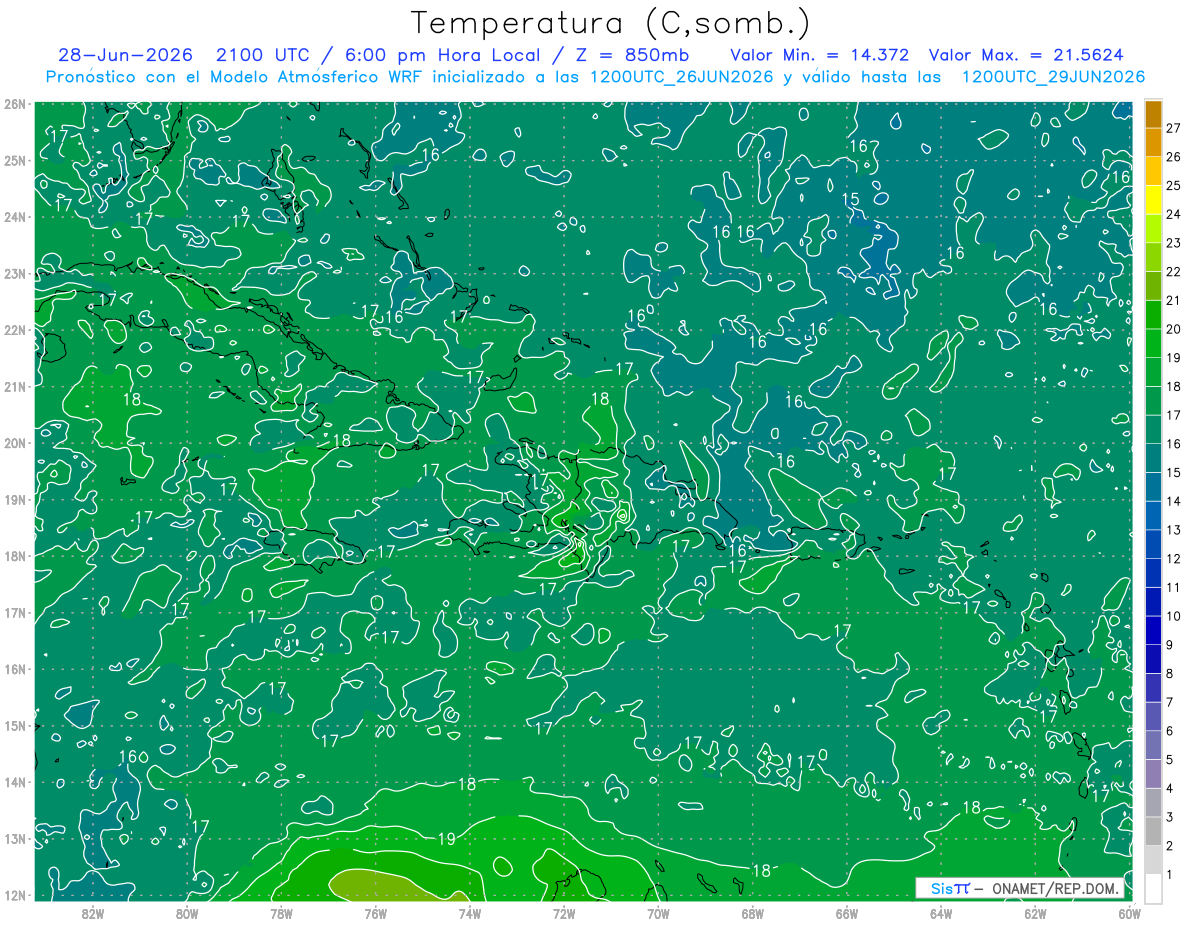Pick the brown swatch above legend 27
This screenshot has width=1200, height=927.
coord(1153,114)
